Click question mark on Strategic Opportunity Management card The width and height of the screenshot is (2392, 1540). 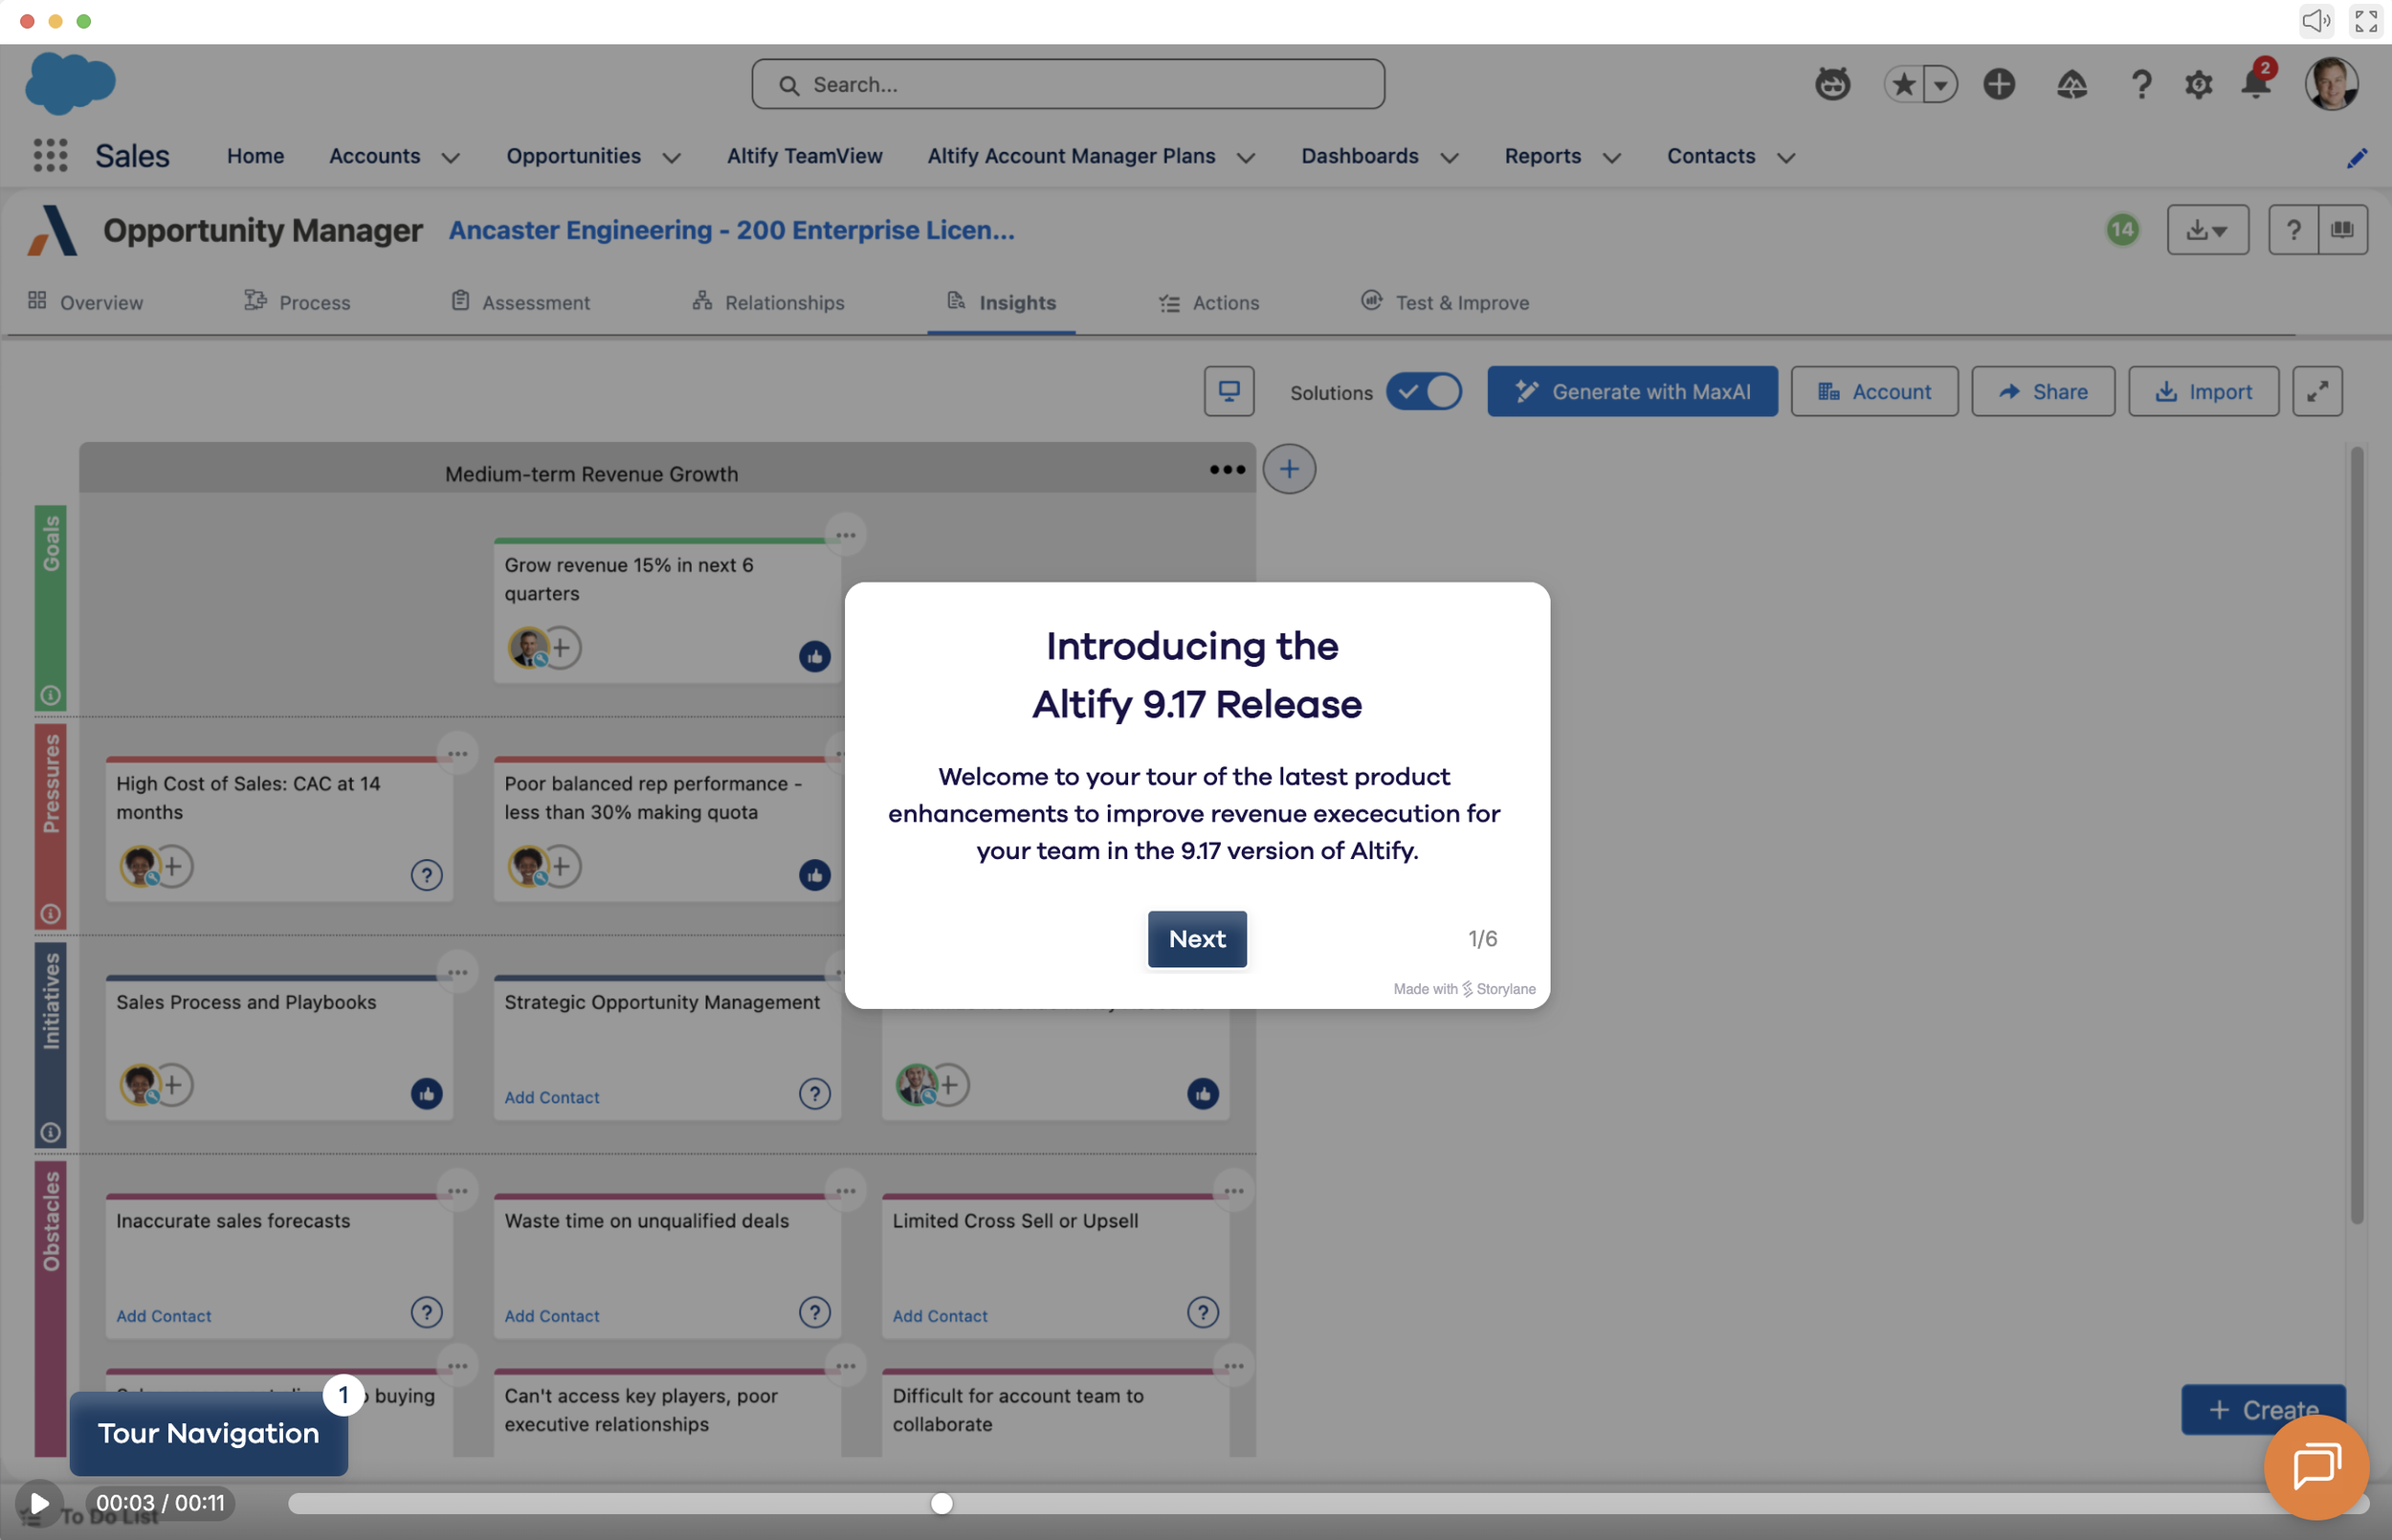coord(814,1094)
